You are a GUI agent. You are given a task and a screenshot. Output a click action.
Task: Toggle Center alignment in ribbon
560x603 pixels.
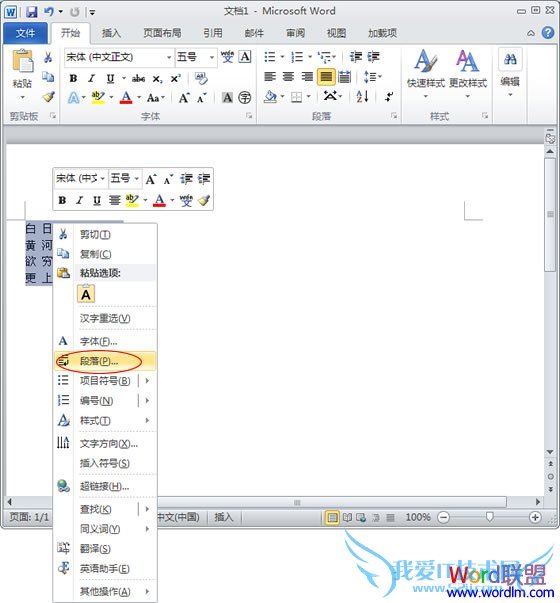pos(288,77)
